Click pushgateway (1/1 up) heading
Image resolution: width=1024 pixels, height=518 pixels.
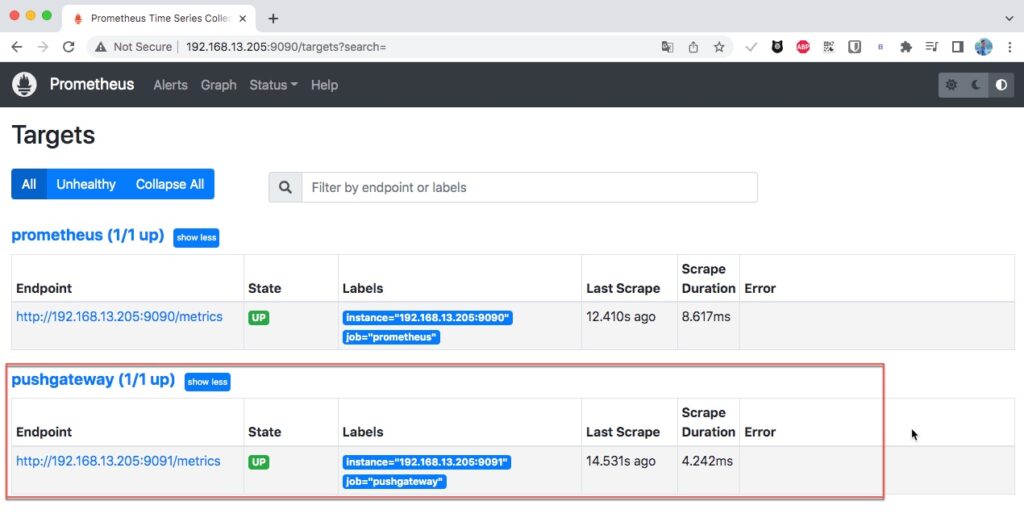click(93, 380)
